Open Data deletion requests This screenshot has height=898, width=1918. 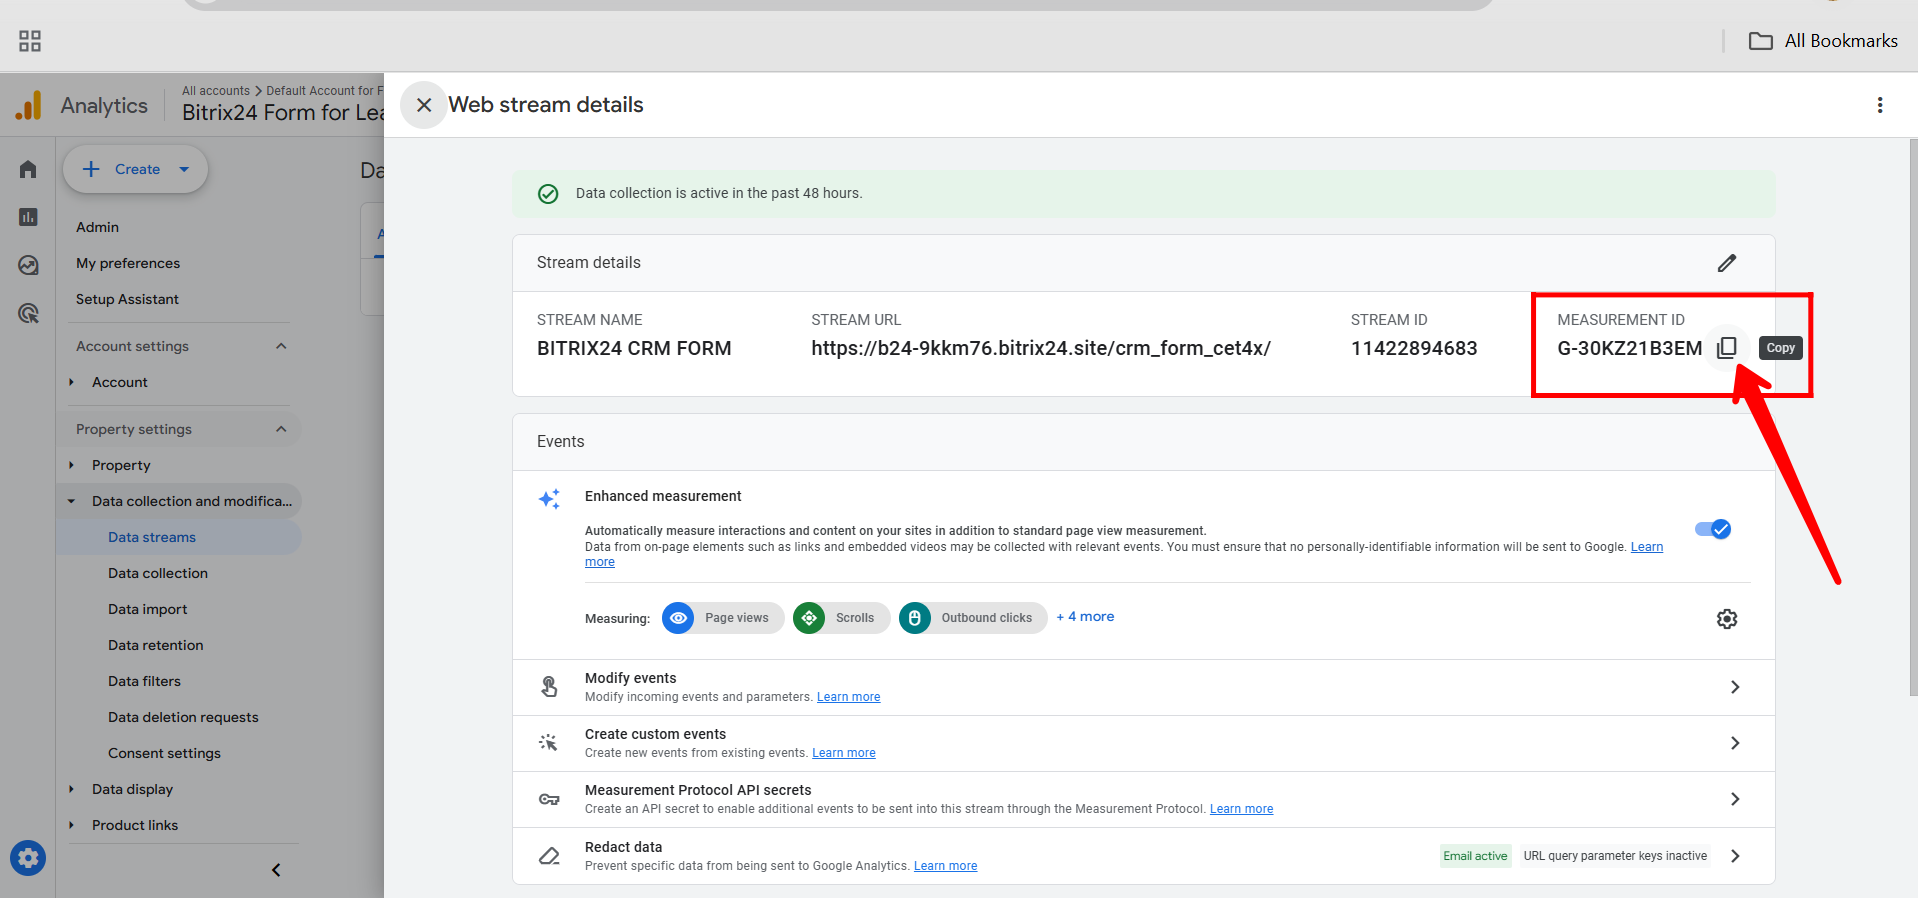pos(183,717)
